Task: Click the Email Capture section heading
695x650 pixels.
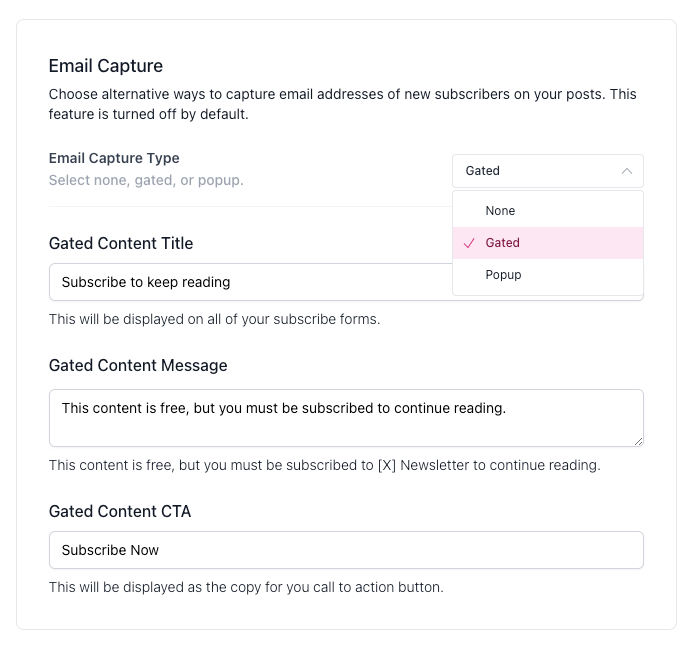Action: [x=106, y=66]
